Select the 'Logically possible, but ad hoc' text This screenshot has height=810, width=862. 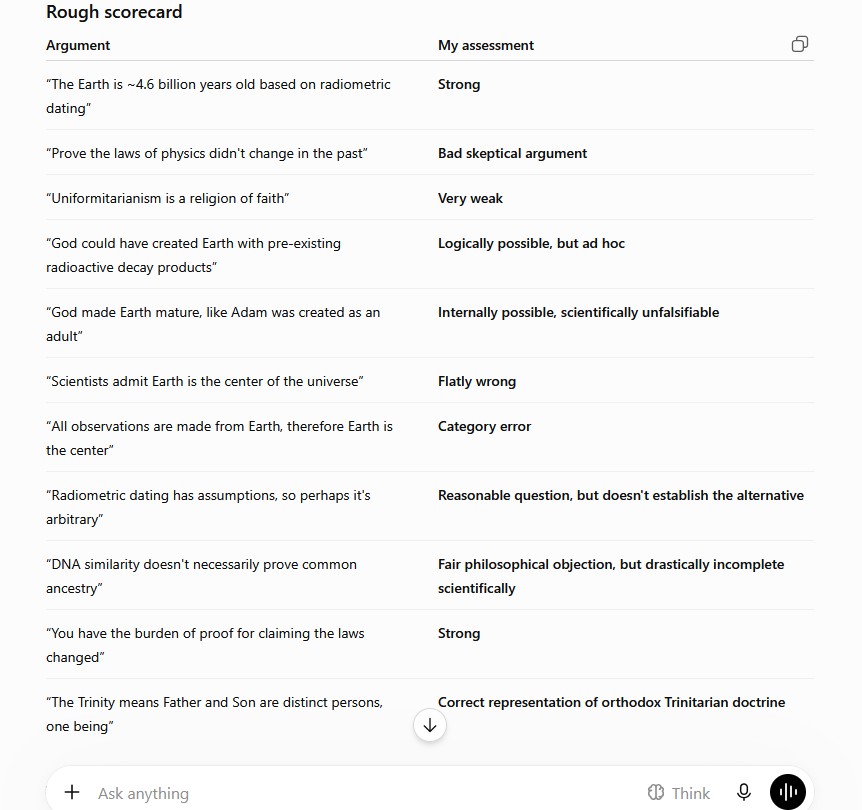pos(531,244)
